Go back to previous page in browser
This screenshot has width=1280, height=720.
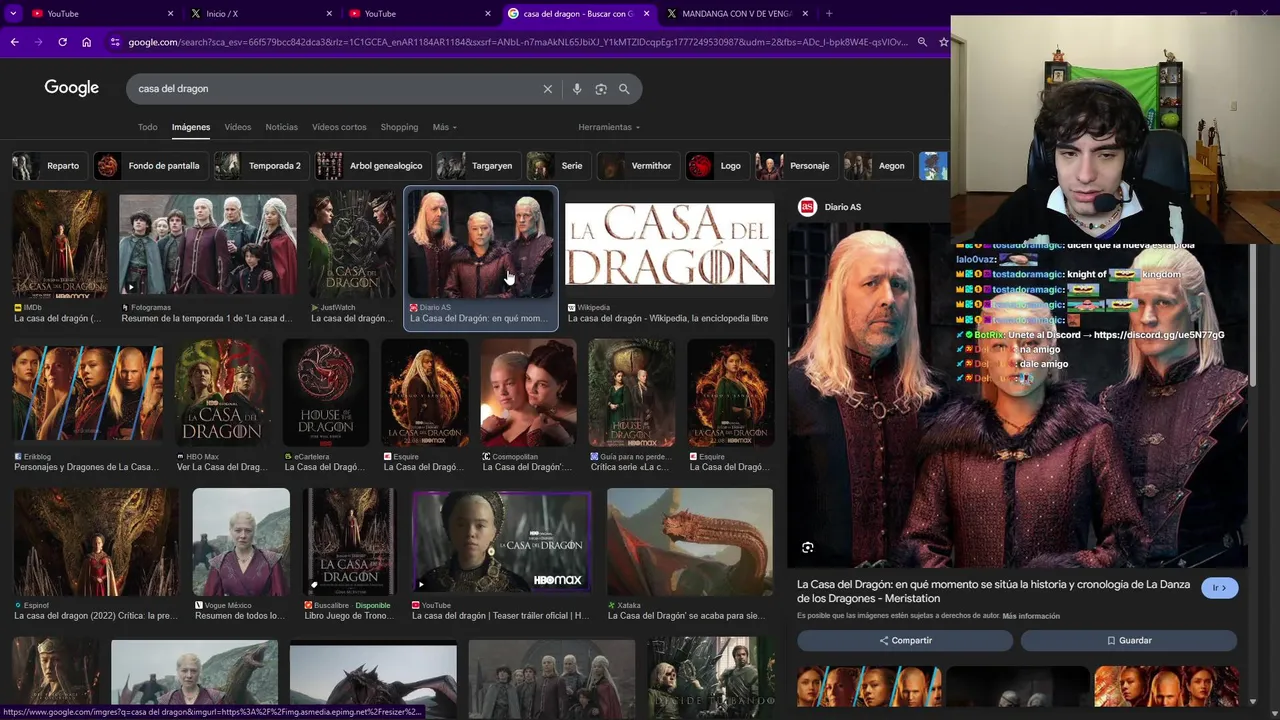point(14,42)
